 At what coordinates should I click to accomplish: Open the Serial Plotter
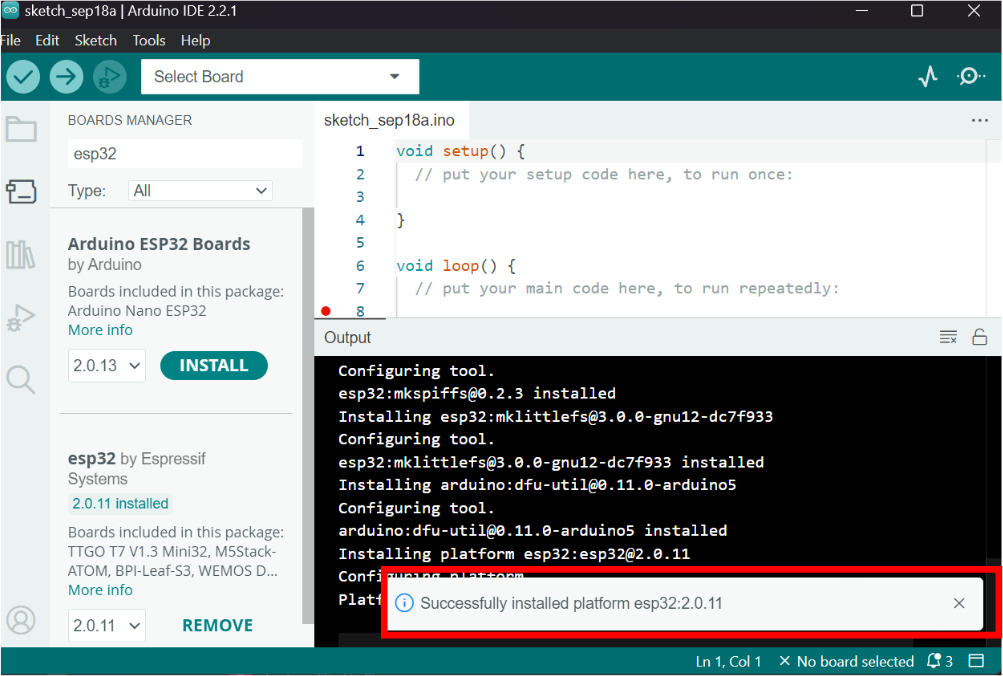[928, 77]
